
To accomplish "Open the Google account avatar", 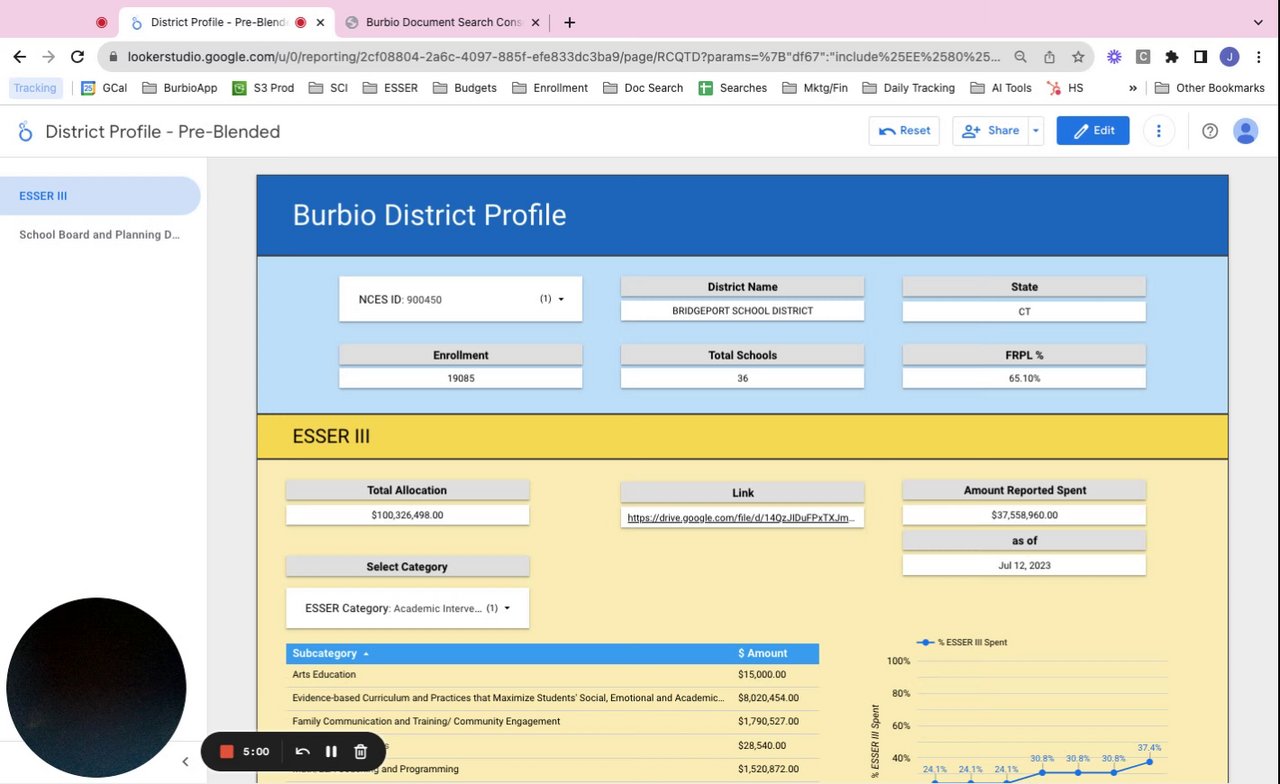I will tap(1245, 131).
